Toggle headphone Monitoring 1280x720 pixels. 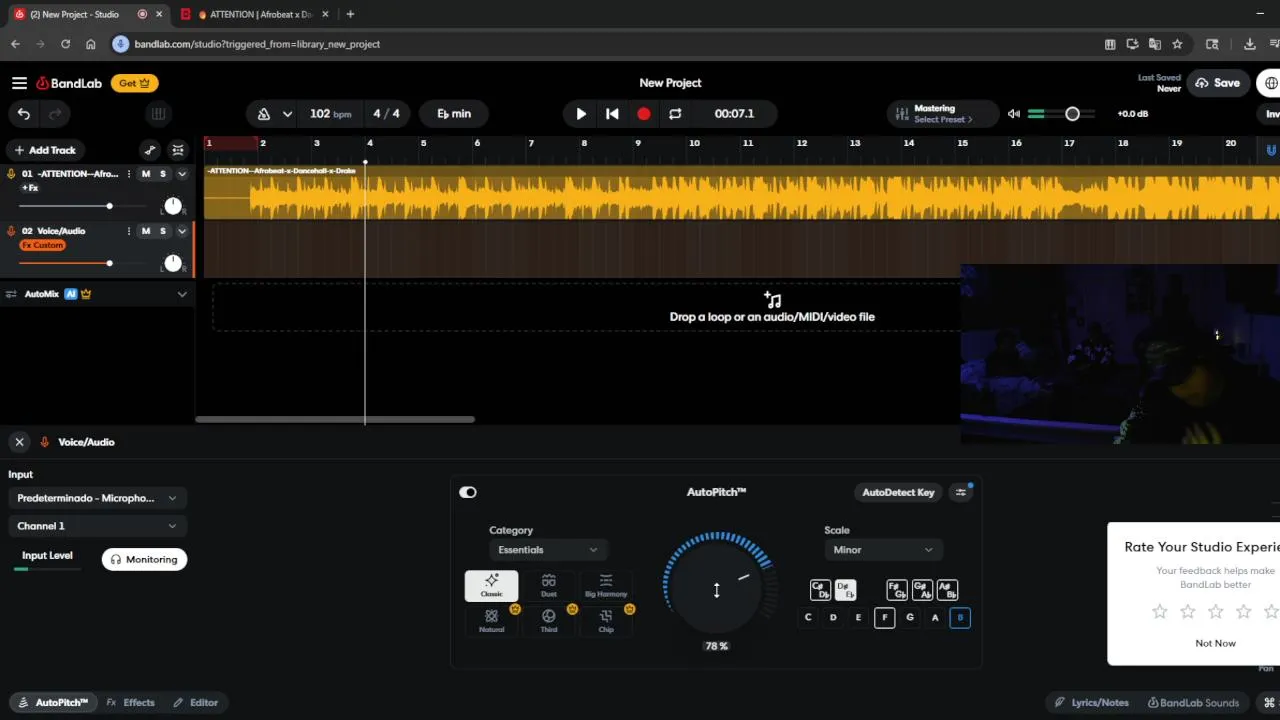[144, 560]
